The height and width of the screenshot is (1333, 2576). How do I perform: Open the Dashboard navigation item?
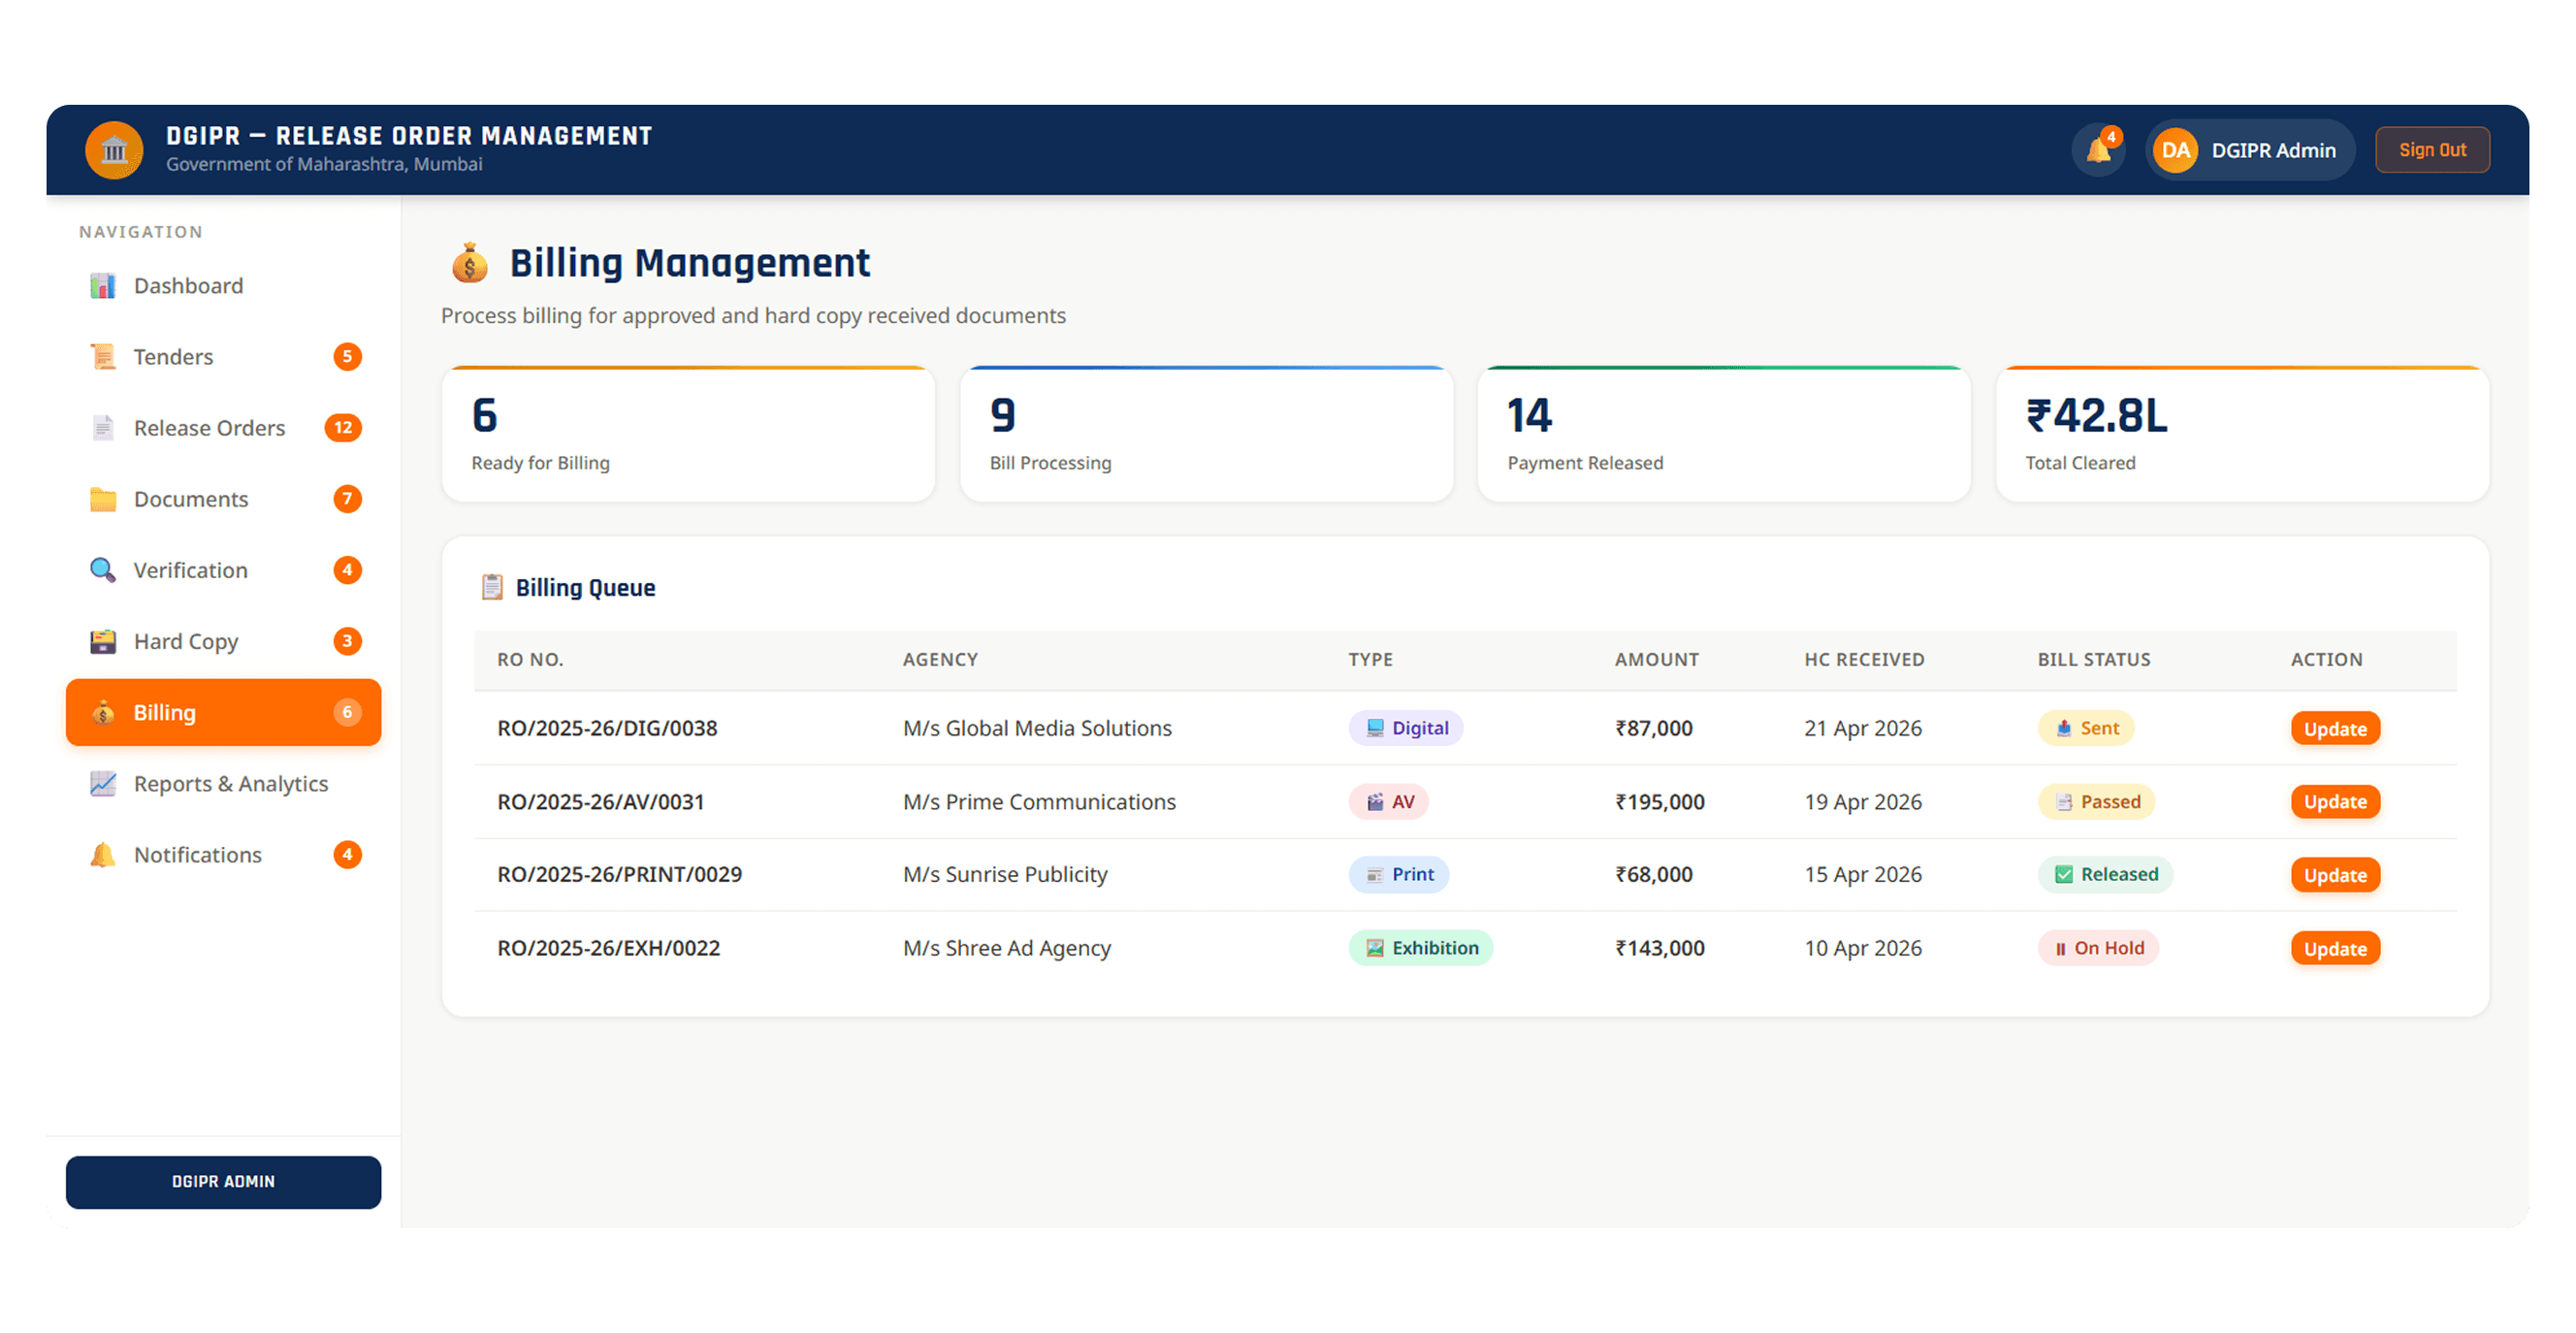(223, 286)
